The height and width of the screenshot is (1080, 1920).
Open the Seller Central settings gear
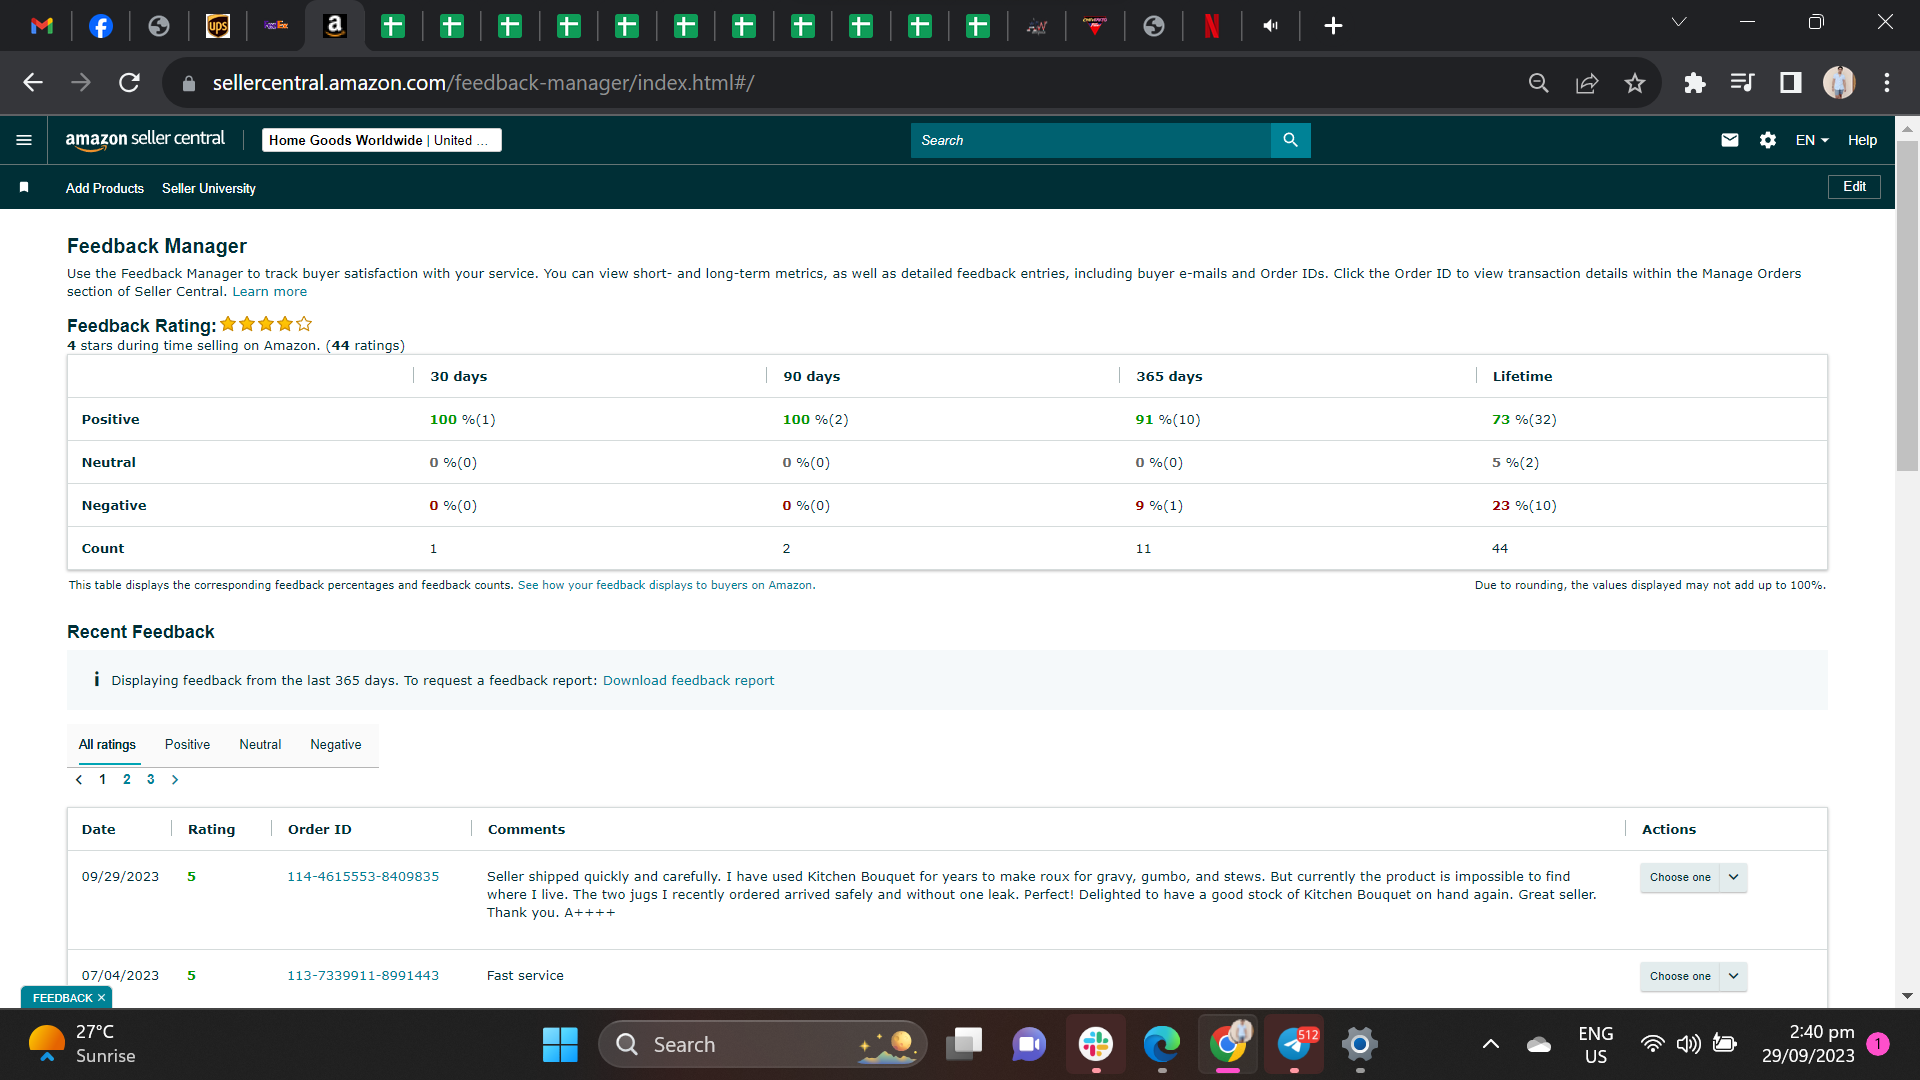[1768, 140]
